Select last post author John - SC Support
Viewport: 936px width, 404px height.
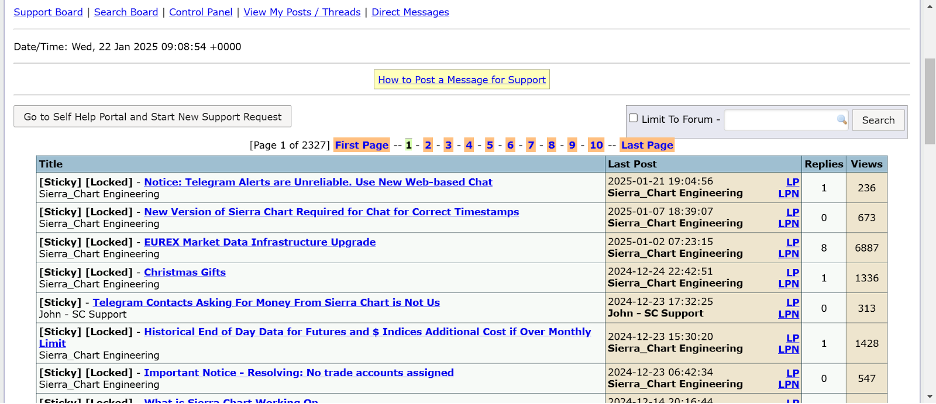655,313
